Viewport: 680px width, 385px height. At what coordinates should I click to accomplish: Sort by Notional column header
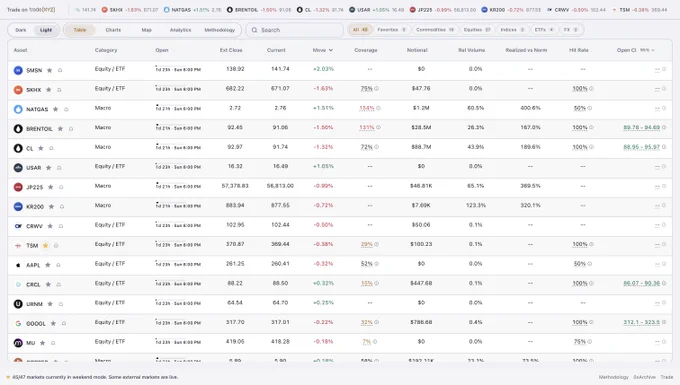417,50
